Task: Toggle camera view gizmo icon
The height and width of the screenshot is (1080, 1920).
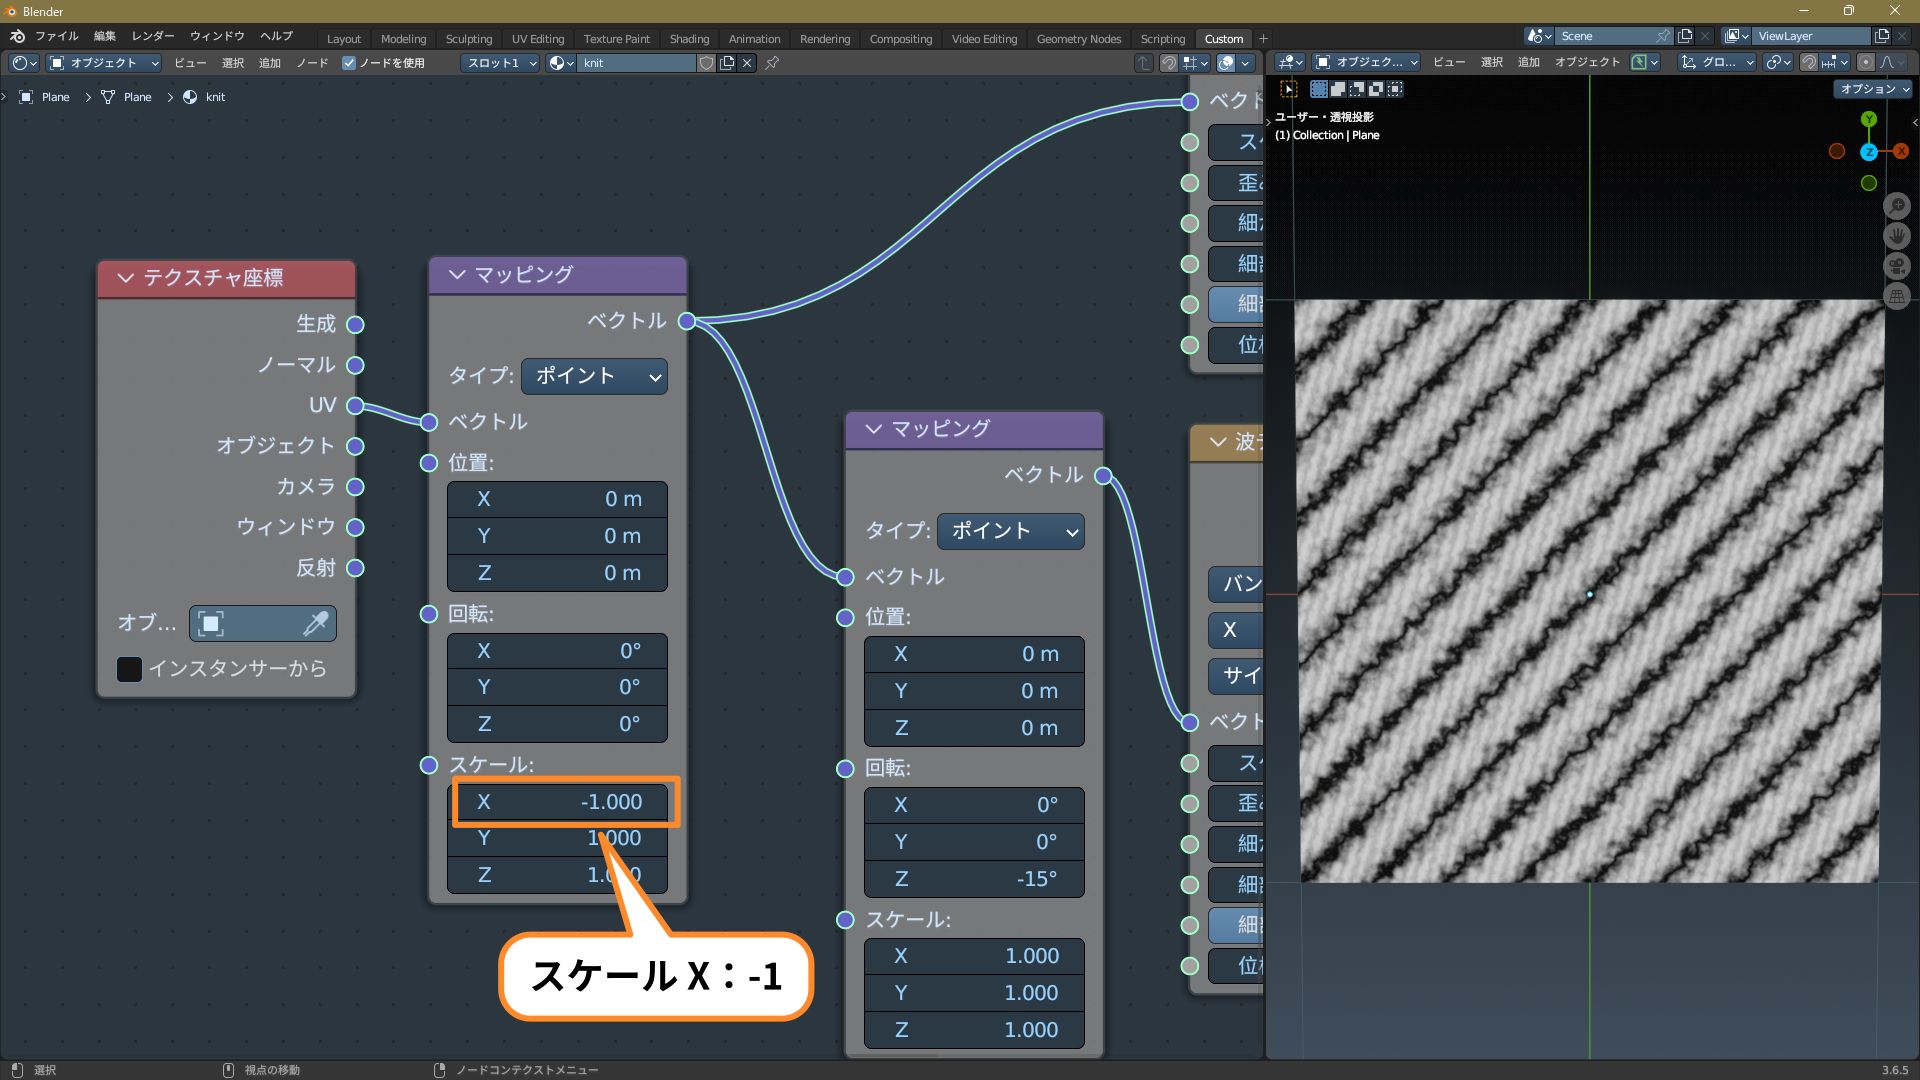Action: [x=1897, y=266]
